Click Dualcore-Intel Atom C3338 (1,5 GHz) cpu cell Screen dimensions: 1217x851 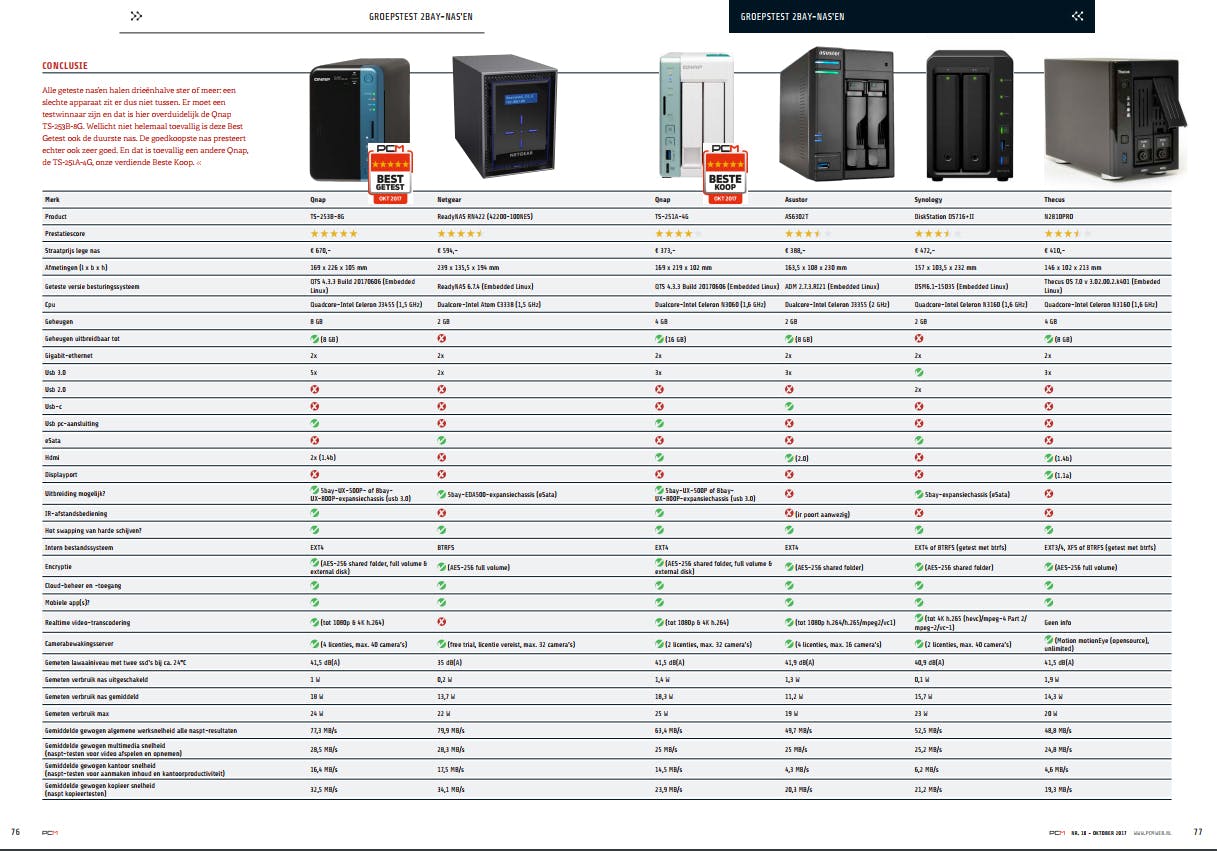coord(489,303)
